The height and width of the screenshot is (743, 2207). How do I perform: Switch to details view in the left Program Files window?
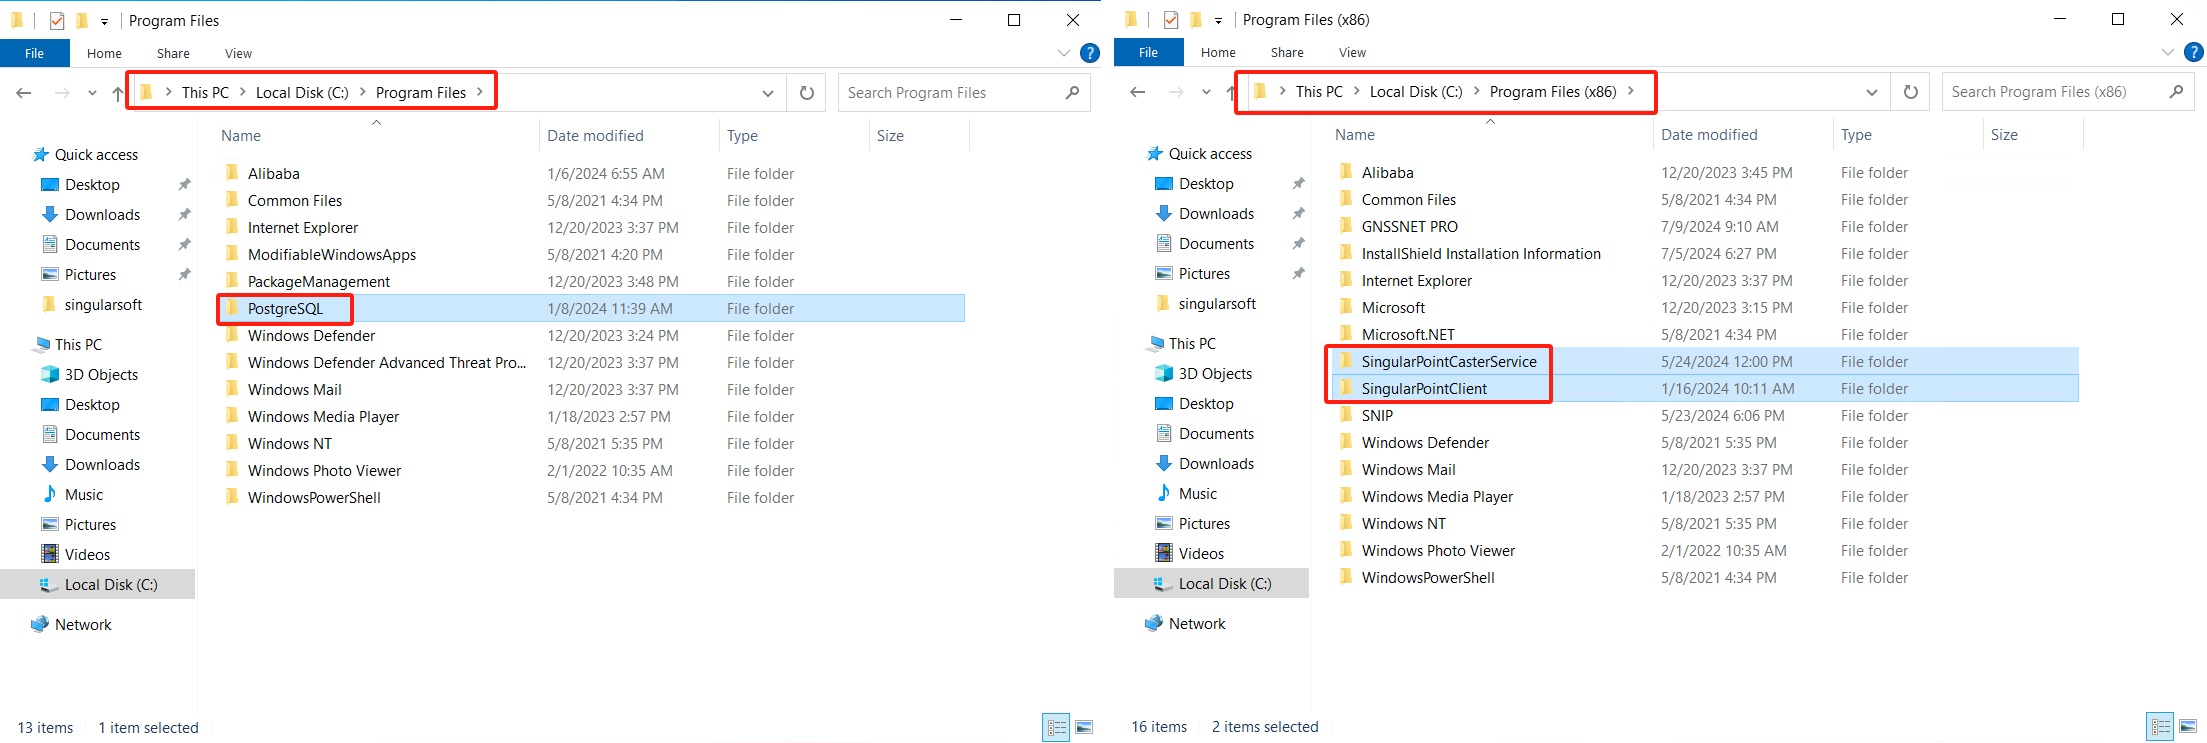[1055, 727]
